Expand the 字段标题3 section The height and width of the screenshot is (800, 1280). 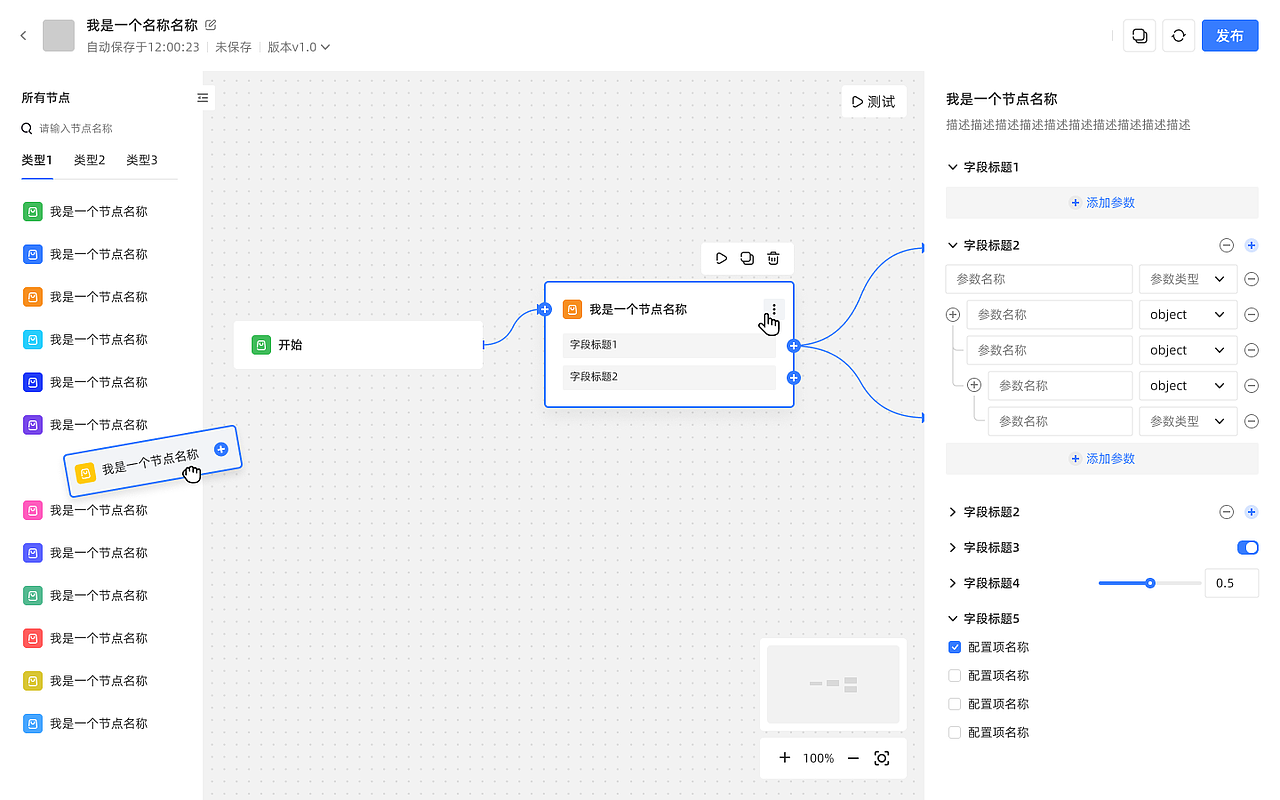(x=952, y=547)
